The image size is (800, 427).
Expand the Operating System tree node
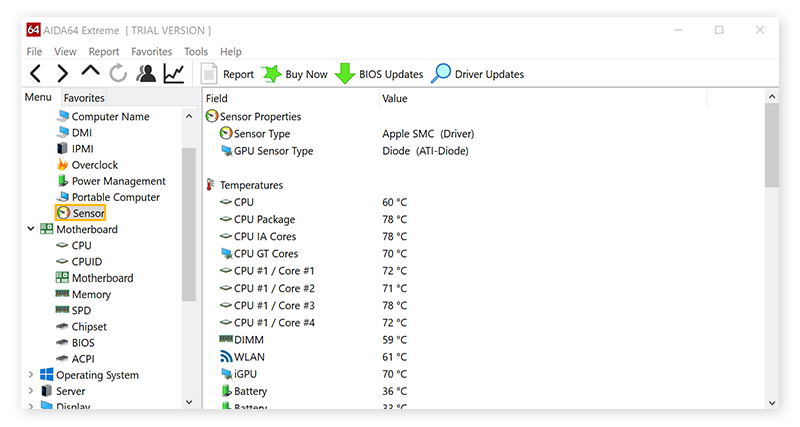pos(31,375)
